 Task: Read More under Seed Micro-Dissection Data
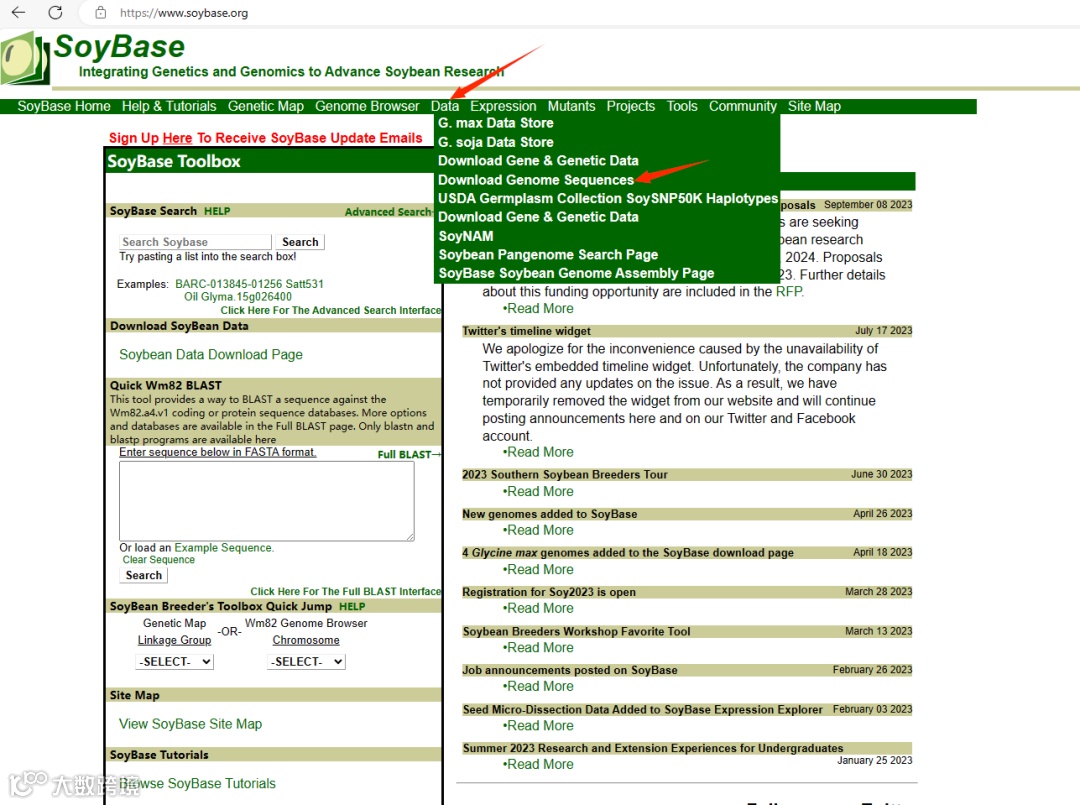coord(539,726)
